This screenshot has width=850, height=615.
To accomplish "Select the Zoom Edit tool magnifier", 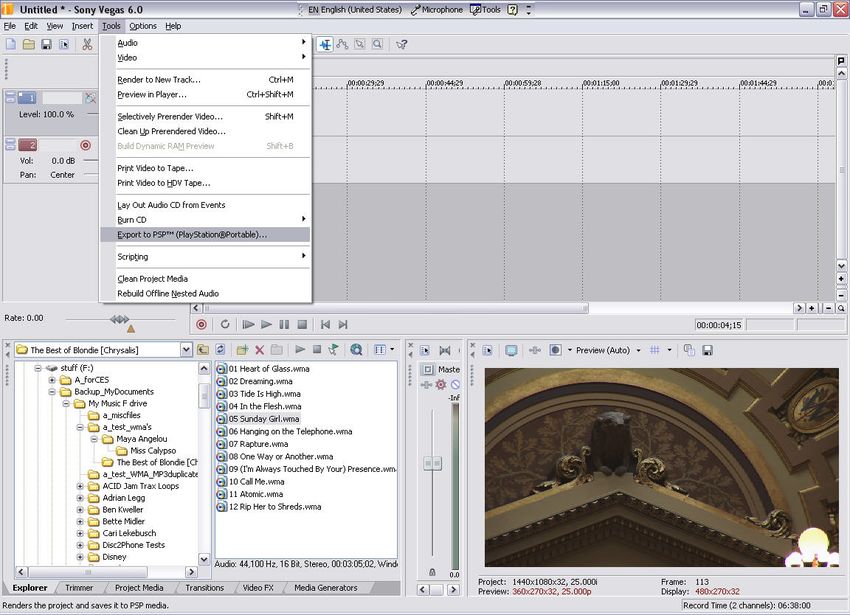I will pos(377,44).
